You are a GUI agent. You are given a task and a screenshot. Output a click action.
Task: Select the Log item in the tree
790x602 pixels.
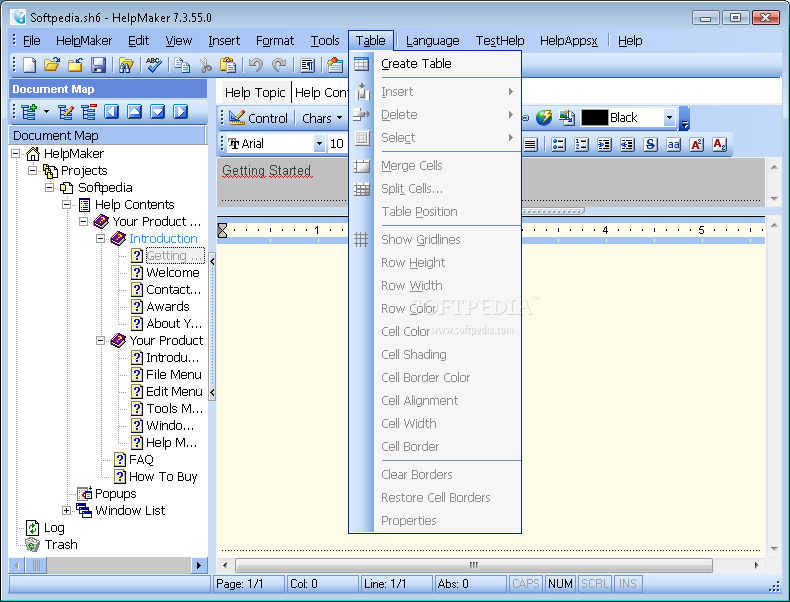(54, 527)
